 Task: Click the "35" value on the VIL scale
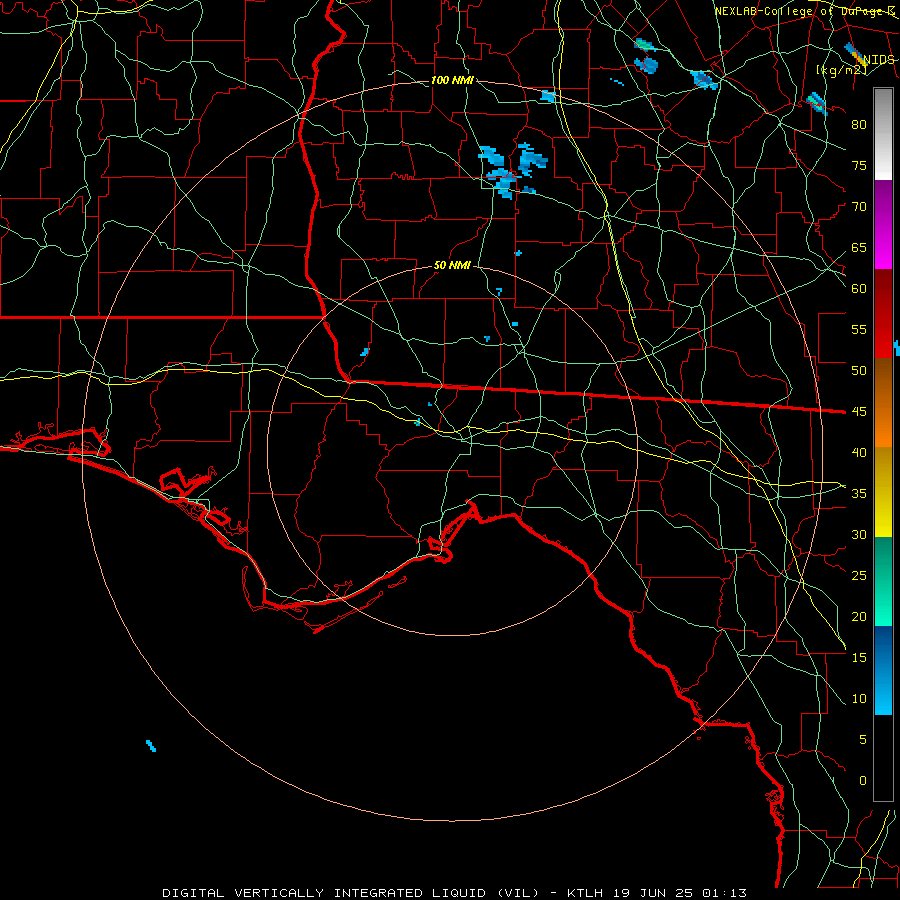click(x=859, y=494)
